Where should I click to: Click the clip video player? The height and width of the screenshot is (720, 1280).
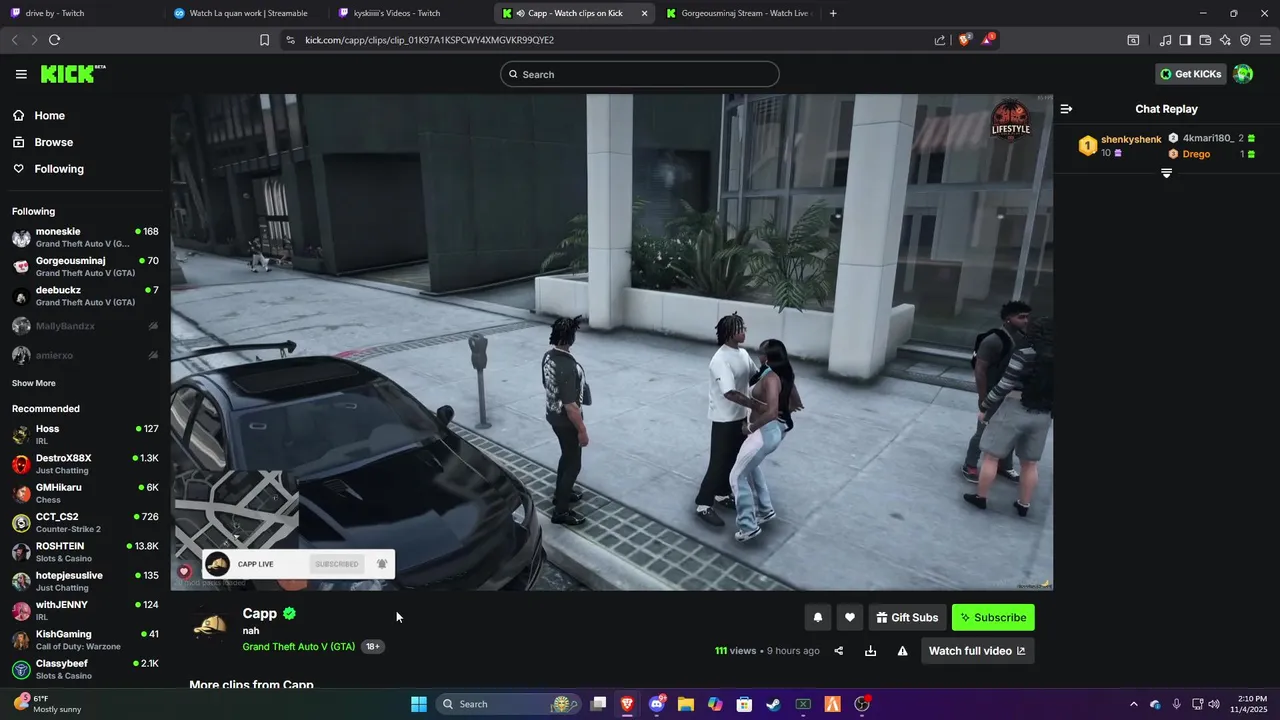click(x=611, y=342)
